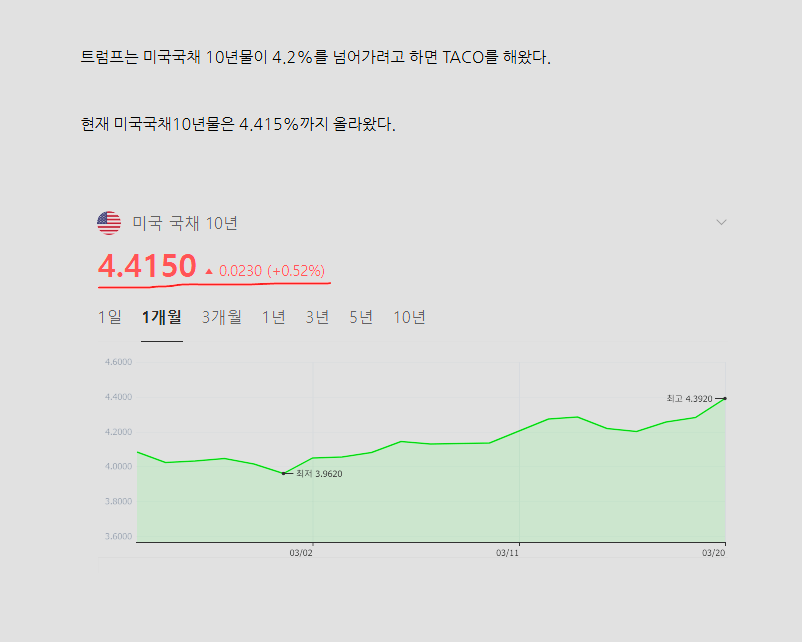Image resolution: width=802 pixels, height=642 pixels.
Task: Show the 5년 chart range
Action: tap(361, 317)
